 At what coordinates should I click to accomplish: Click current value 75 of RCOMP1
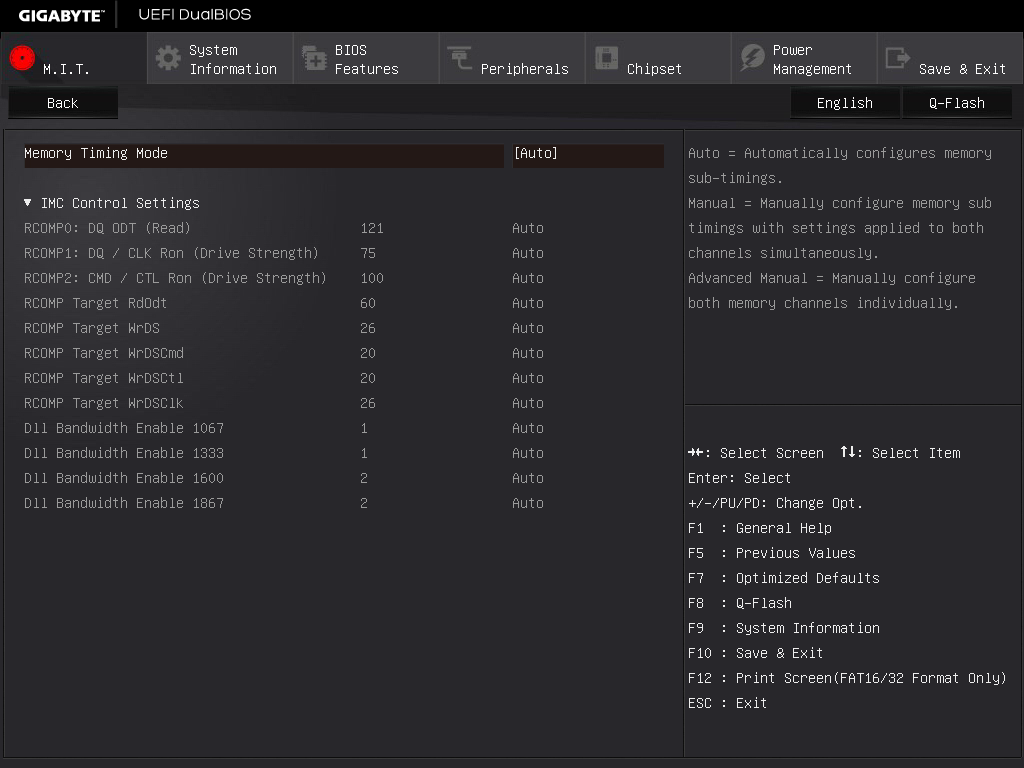[368, 253]
